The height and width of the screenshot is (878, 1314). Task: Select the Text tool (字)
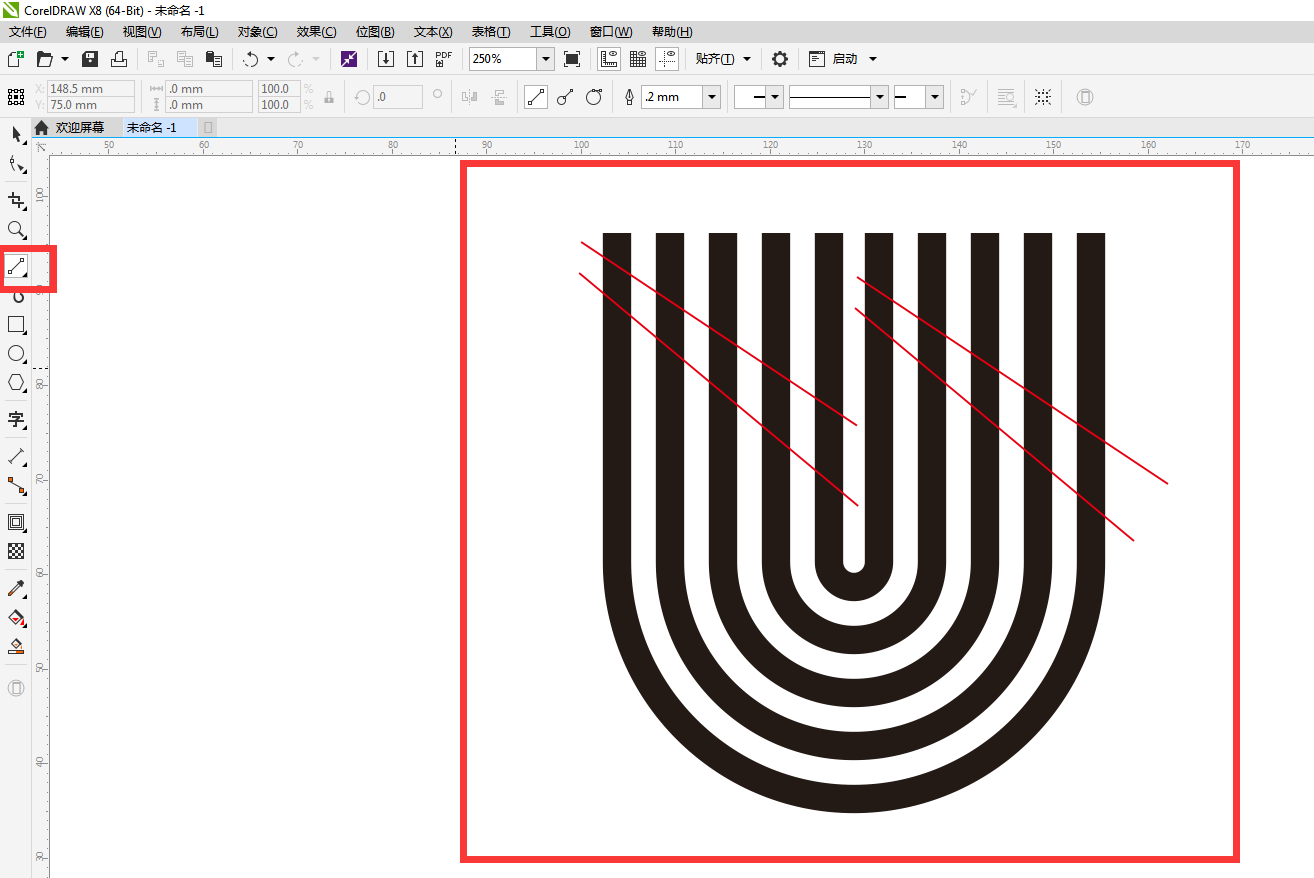pos(16,419)
